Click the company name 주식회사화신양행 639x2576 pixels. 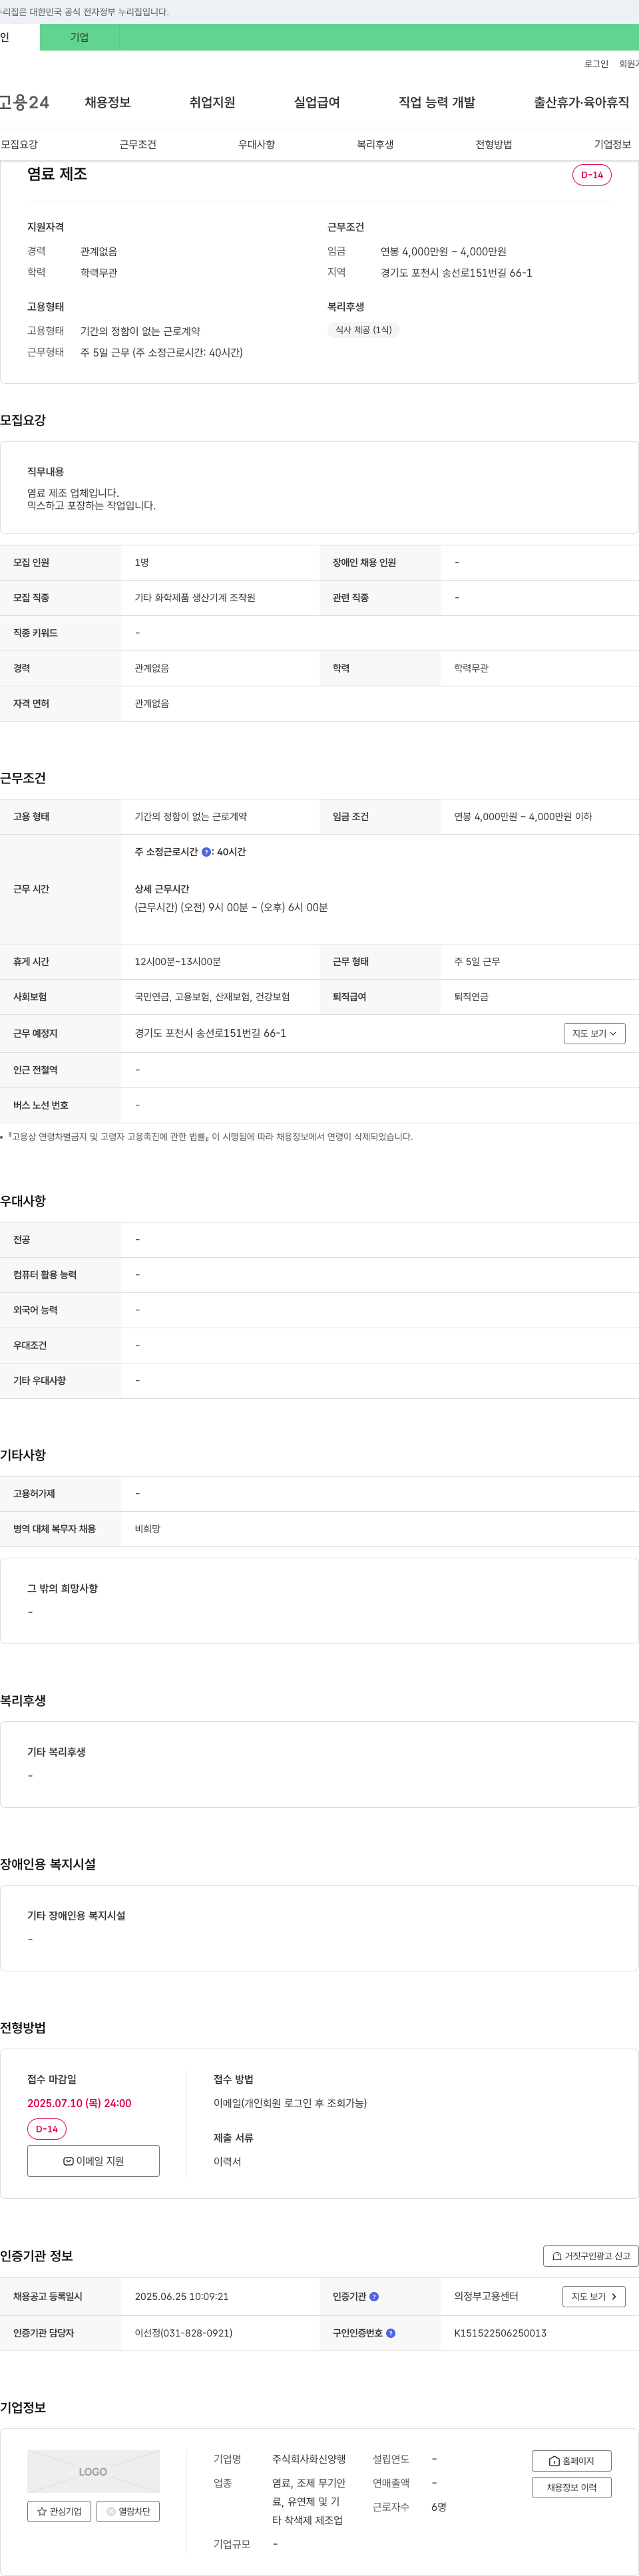coord(309,2459)
